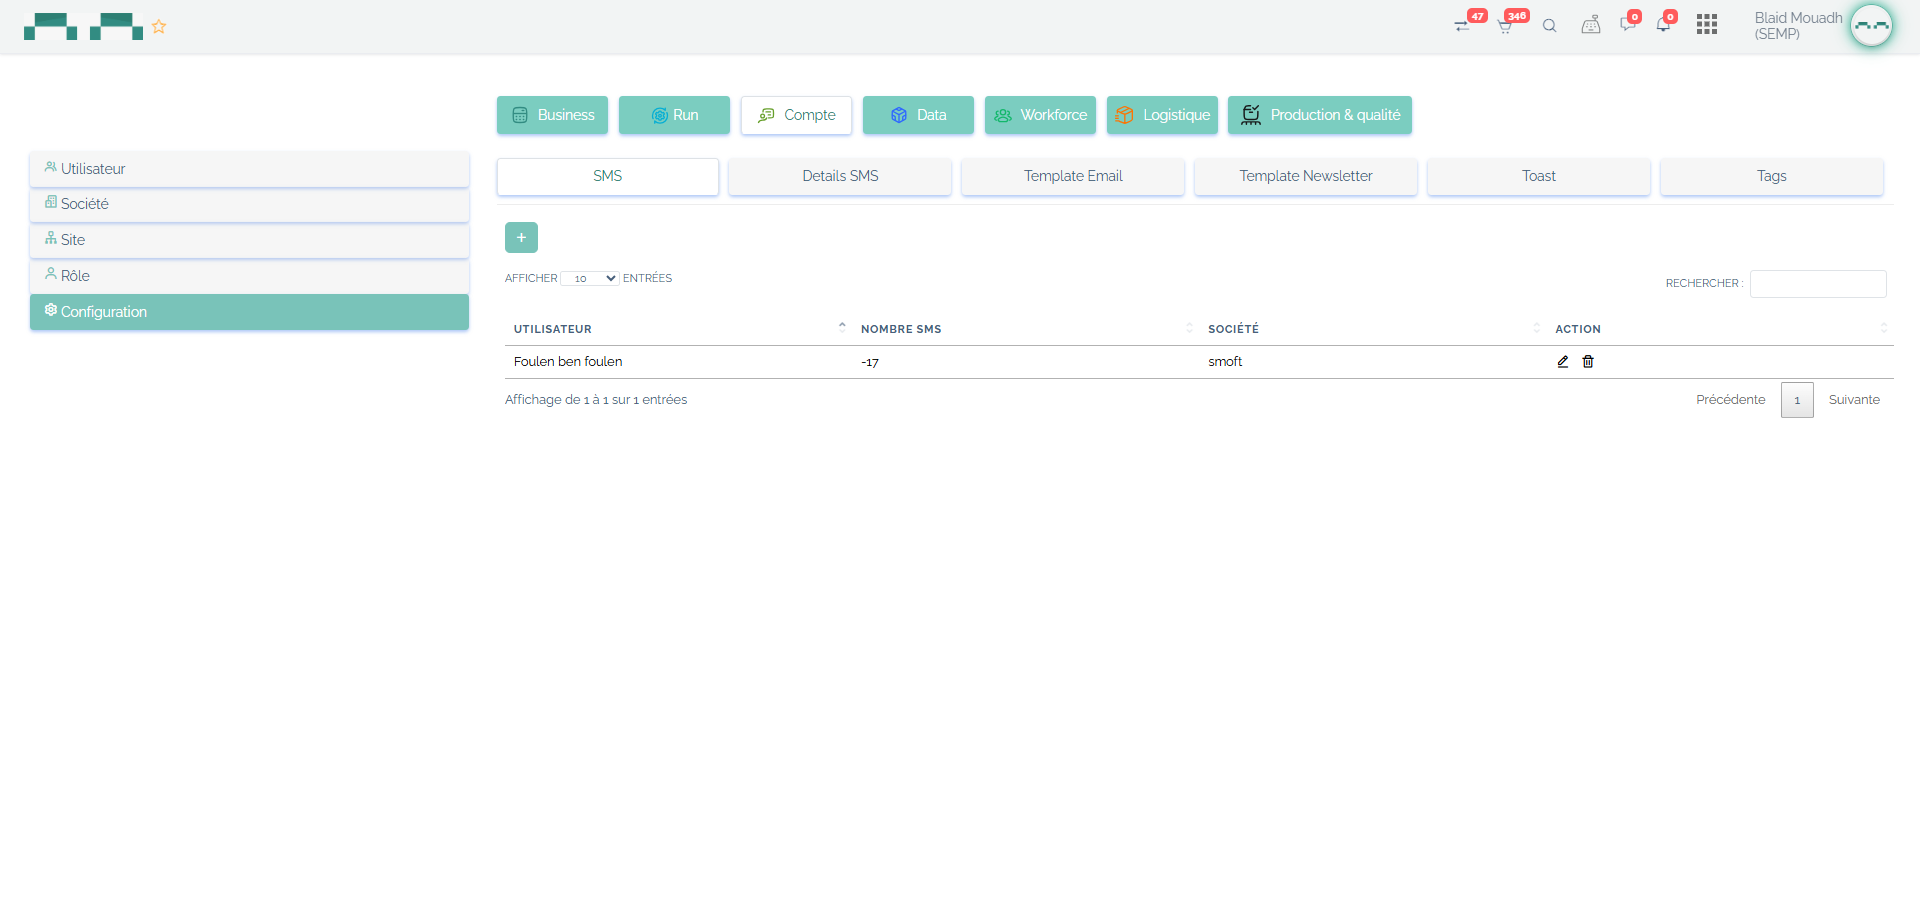Select Site in the sidebar

pyautogui.click(x=249, y=240)
